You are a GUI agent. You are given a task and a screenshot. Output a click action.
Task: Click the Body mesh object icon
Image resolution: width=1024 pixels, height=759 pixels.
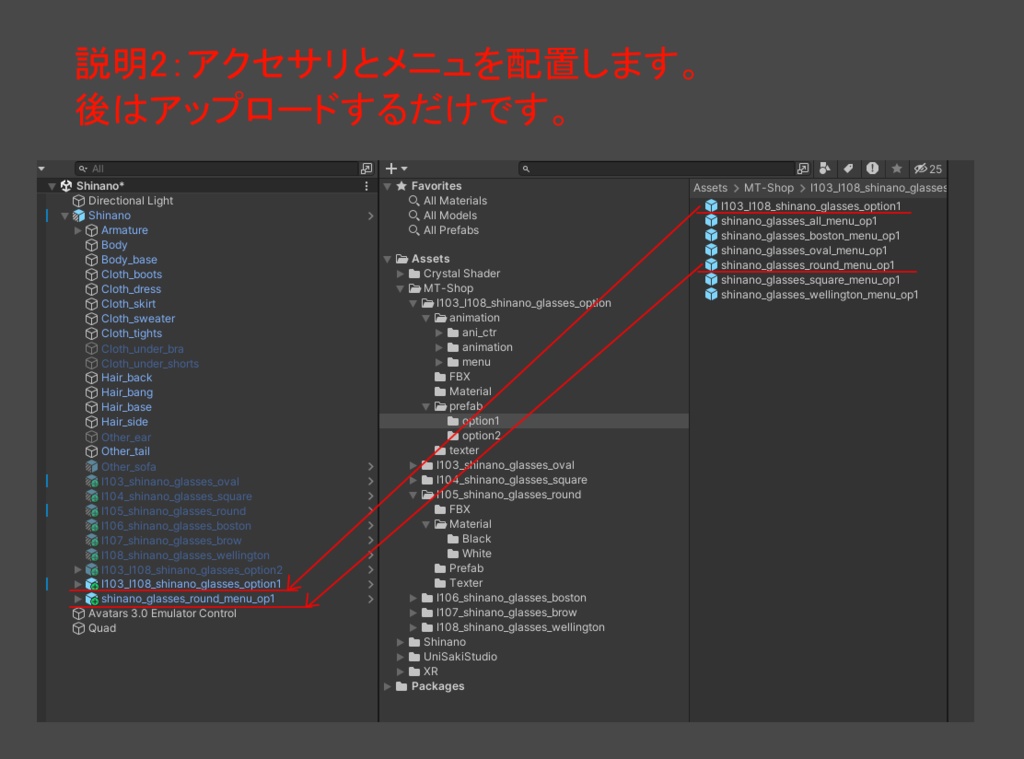coord(91,245)
